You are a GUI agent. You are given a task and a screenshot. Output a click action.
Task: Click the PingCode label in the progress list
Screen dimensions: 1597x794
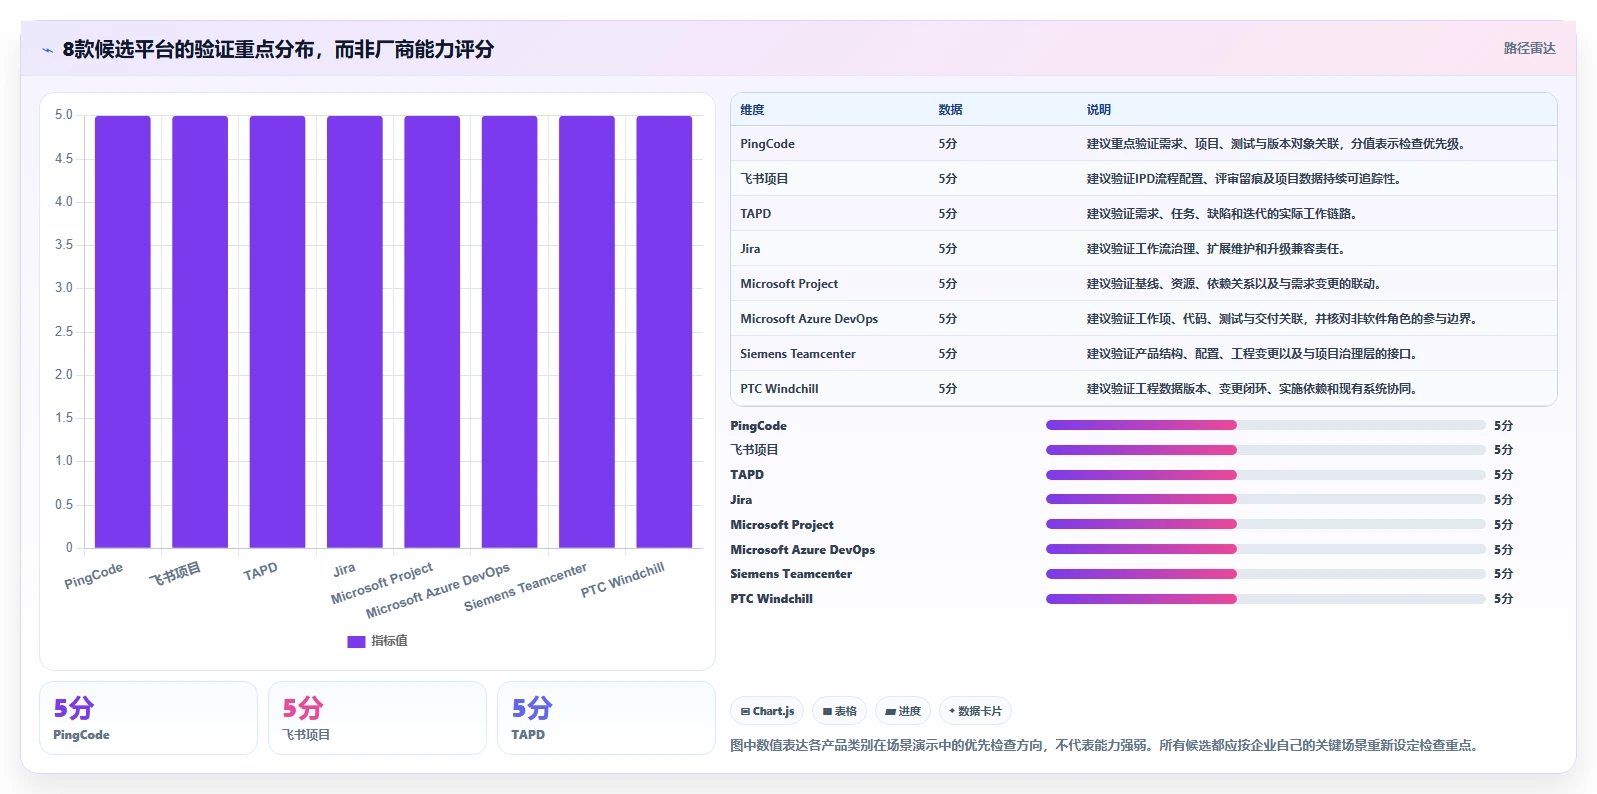pos(758,426)
